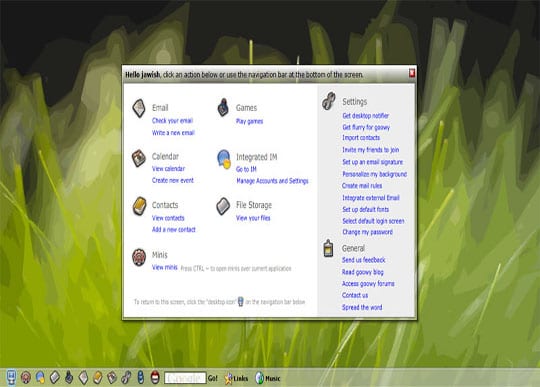Click Invite my friends to join link
This screenshot has height=387, width=540.
click(x=371, y=150)
